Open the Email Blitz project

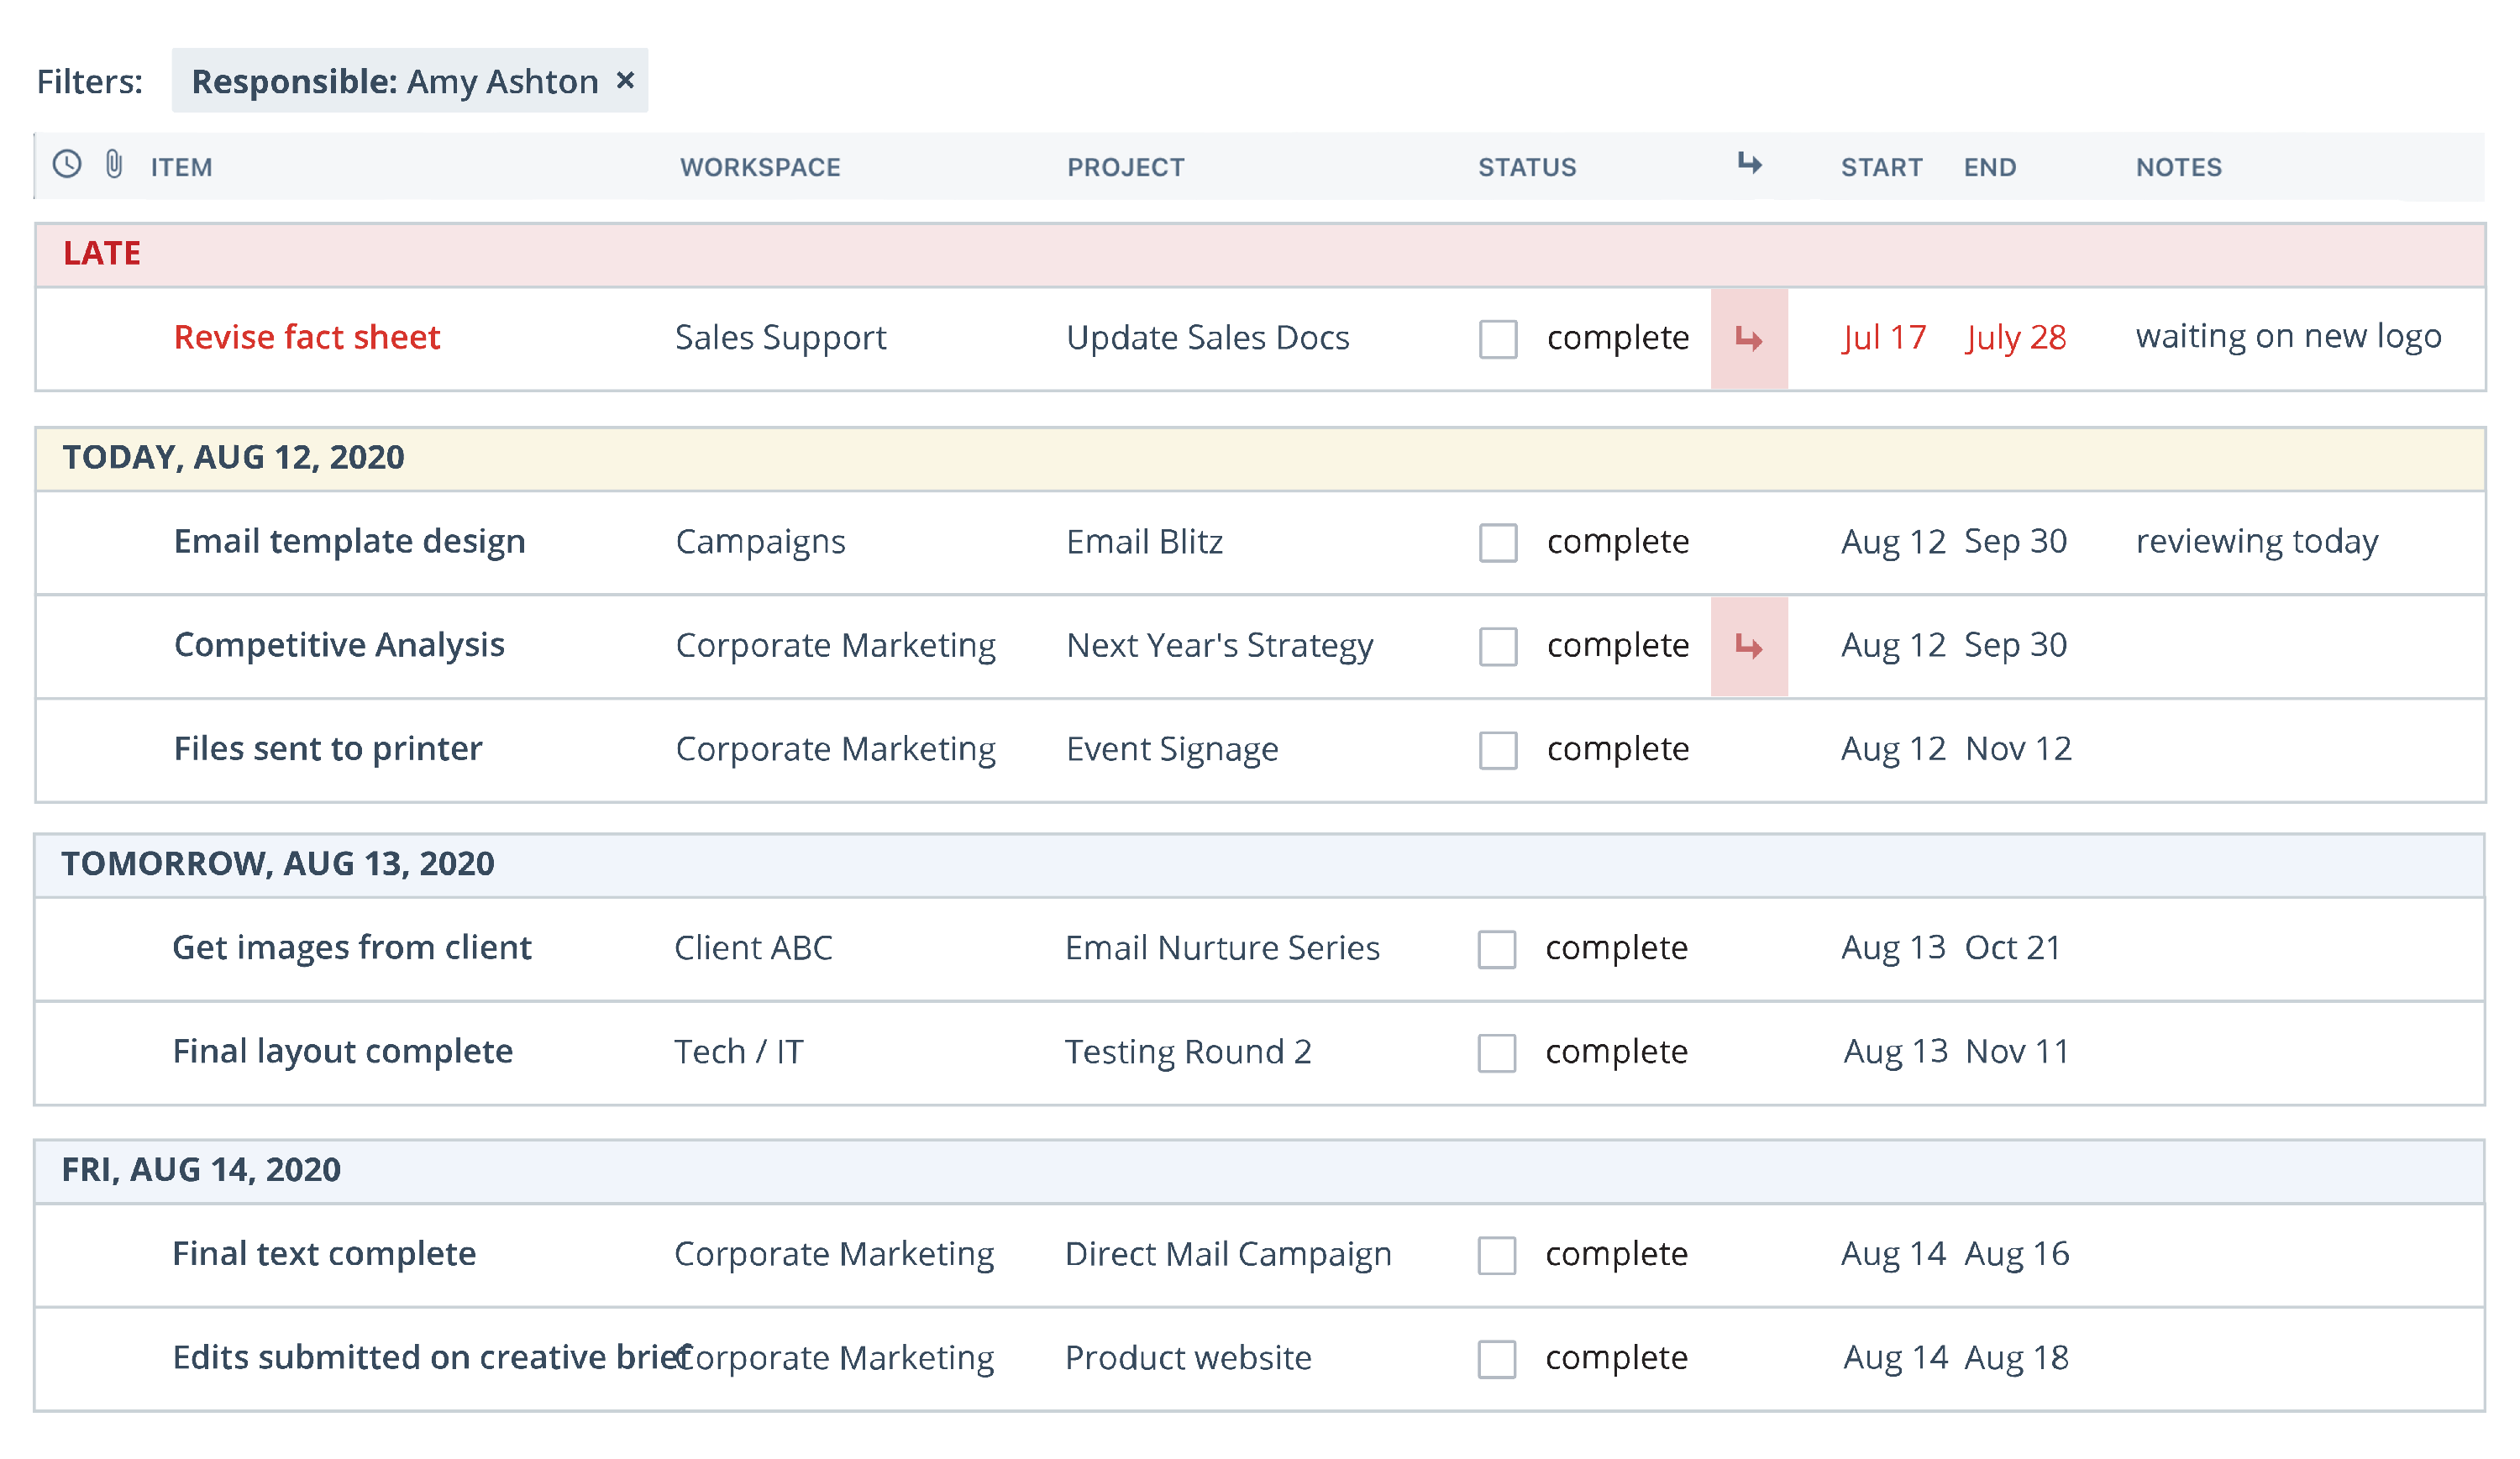coord(1145,543)
